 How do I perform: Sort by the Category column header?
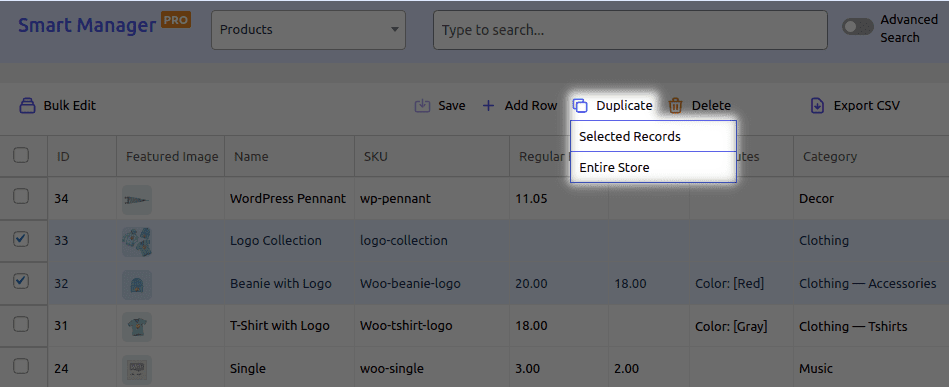871,156
